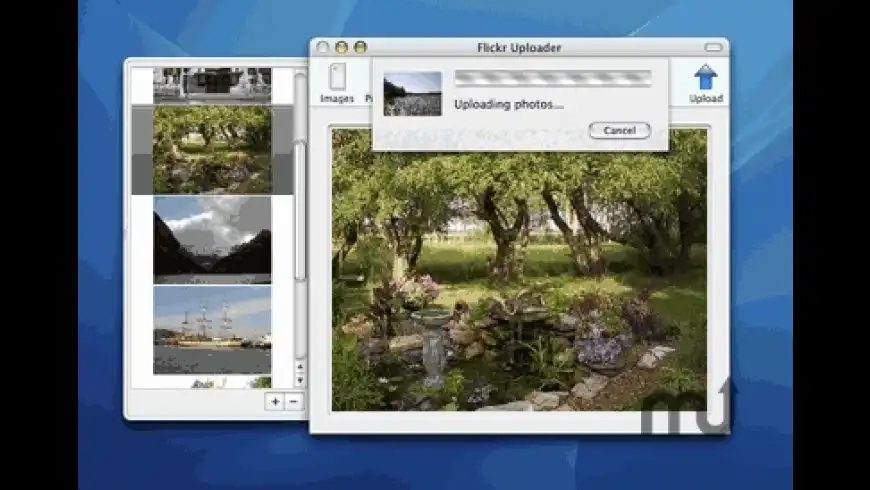870x490 pixels.
Task: Cancel the photo upload
Action: (619, 130)
